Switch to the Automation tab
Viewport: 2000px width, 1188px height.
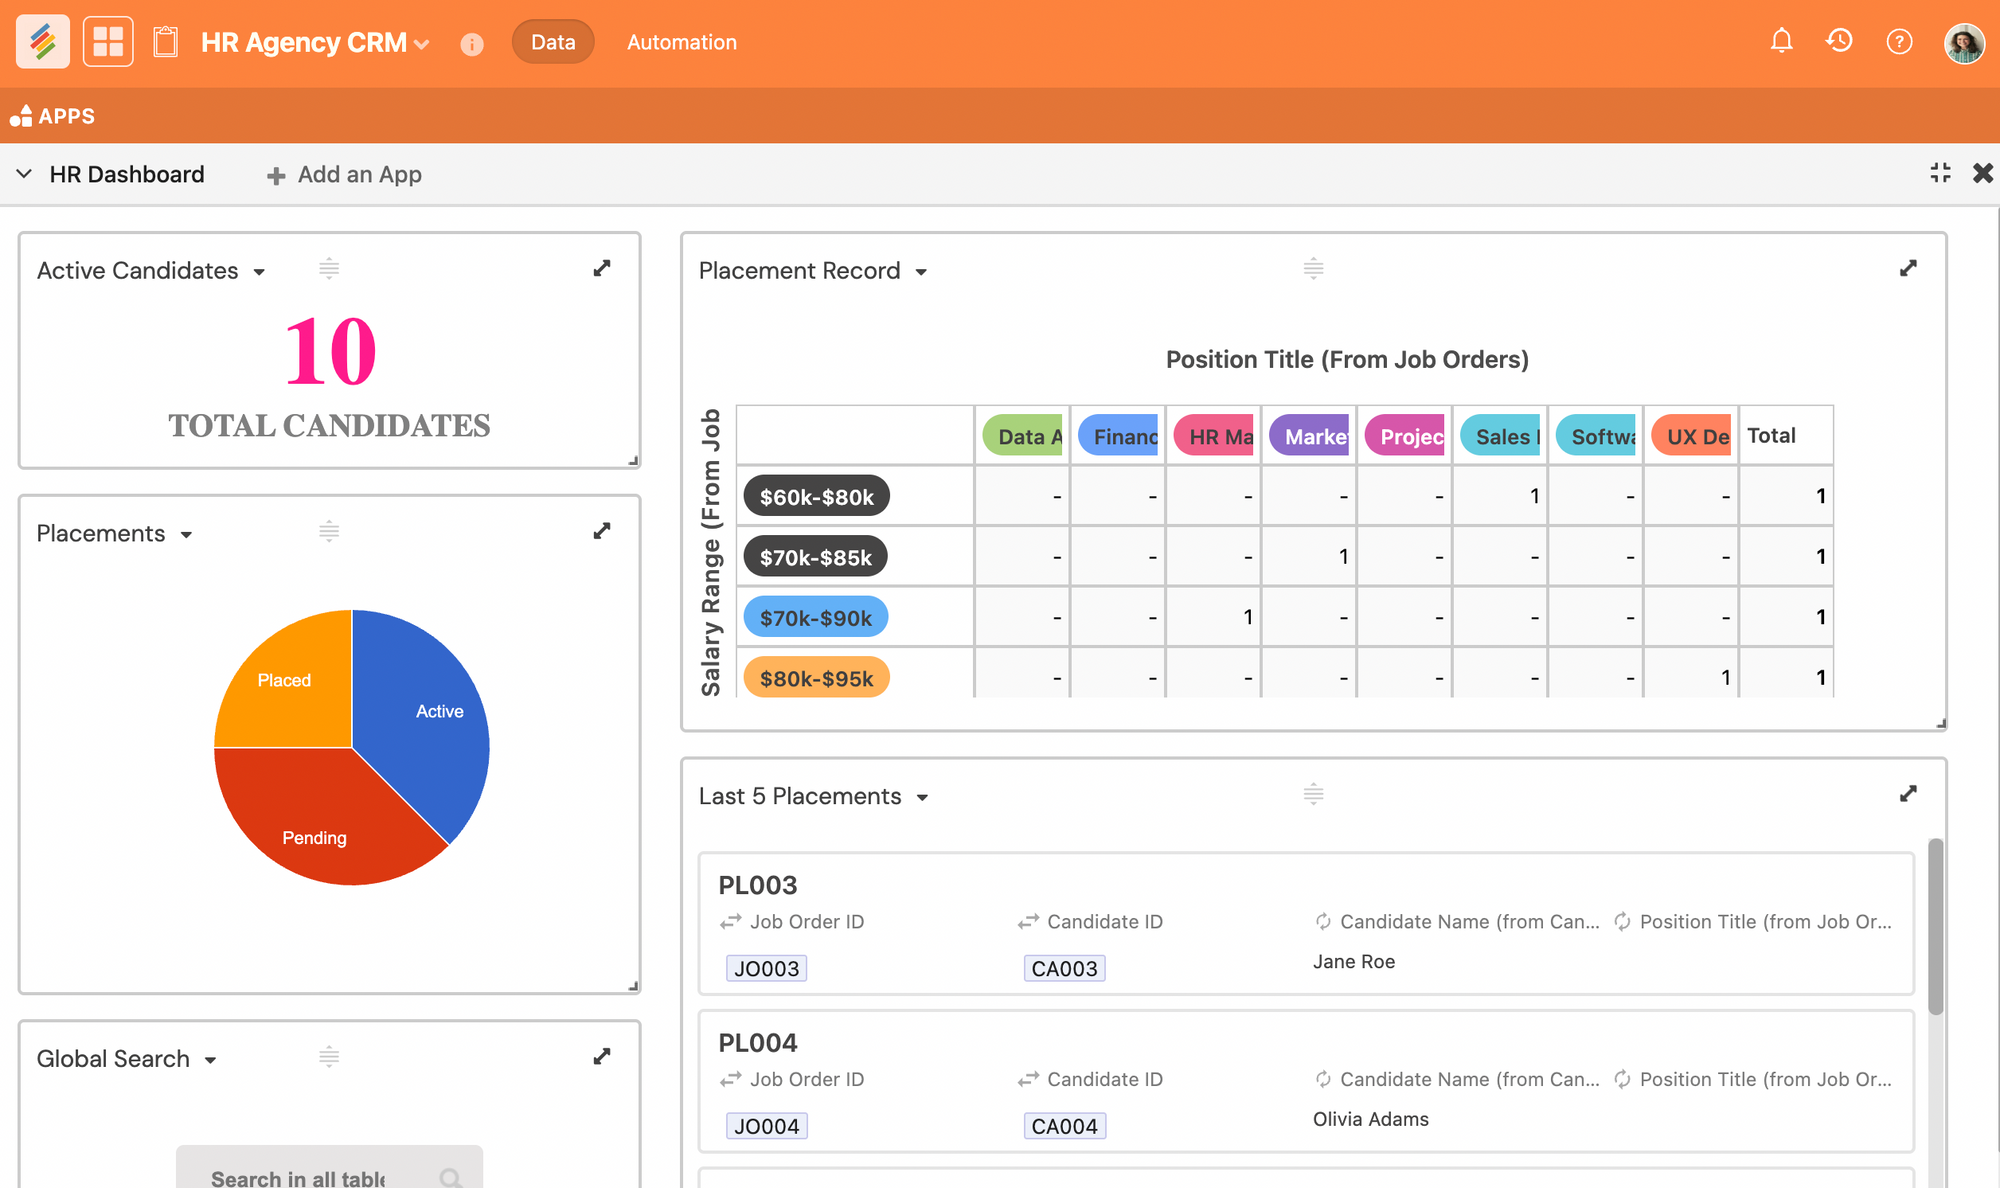[681, 42]
